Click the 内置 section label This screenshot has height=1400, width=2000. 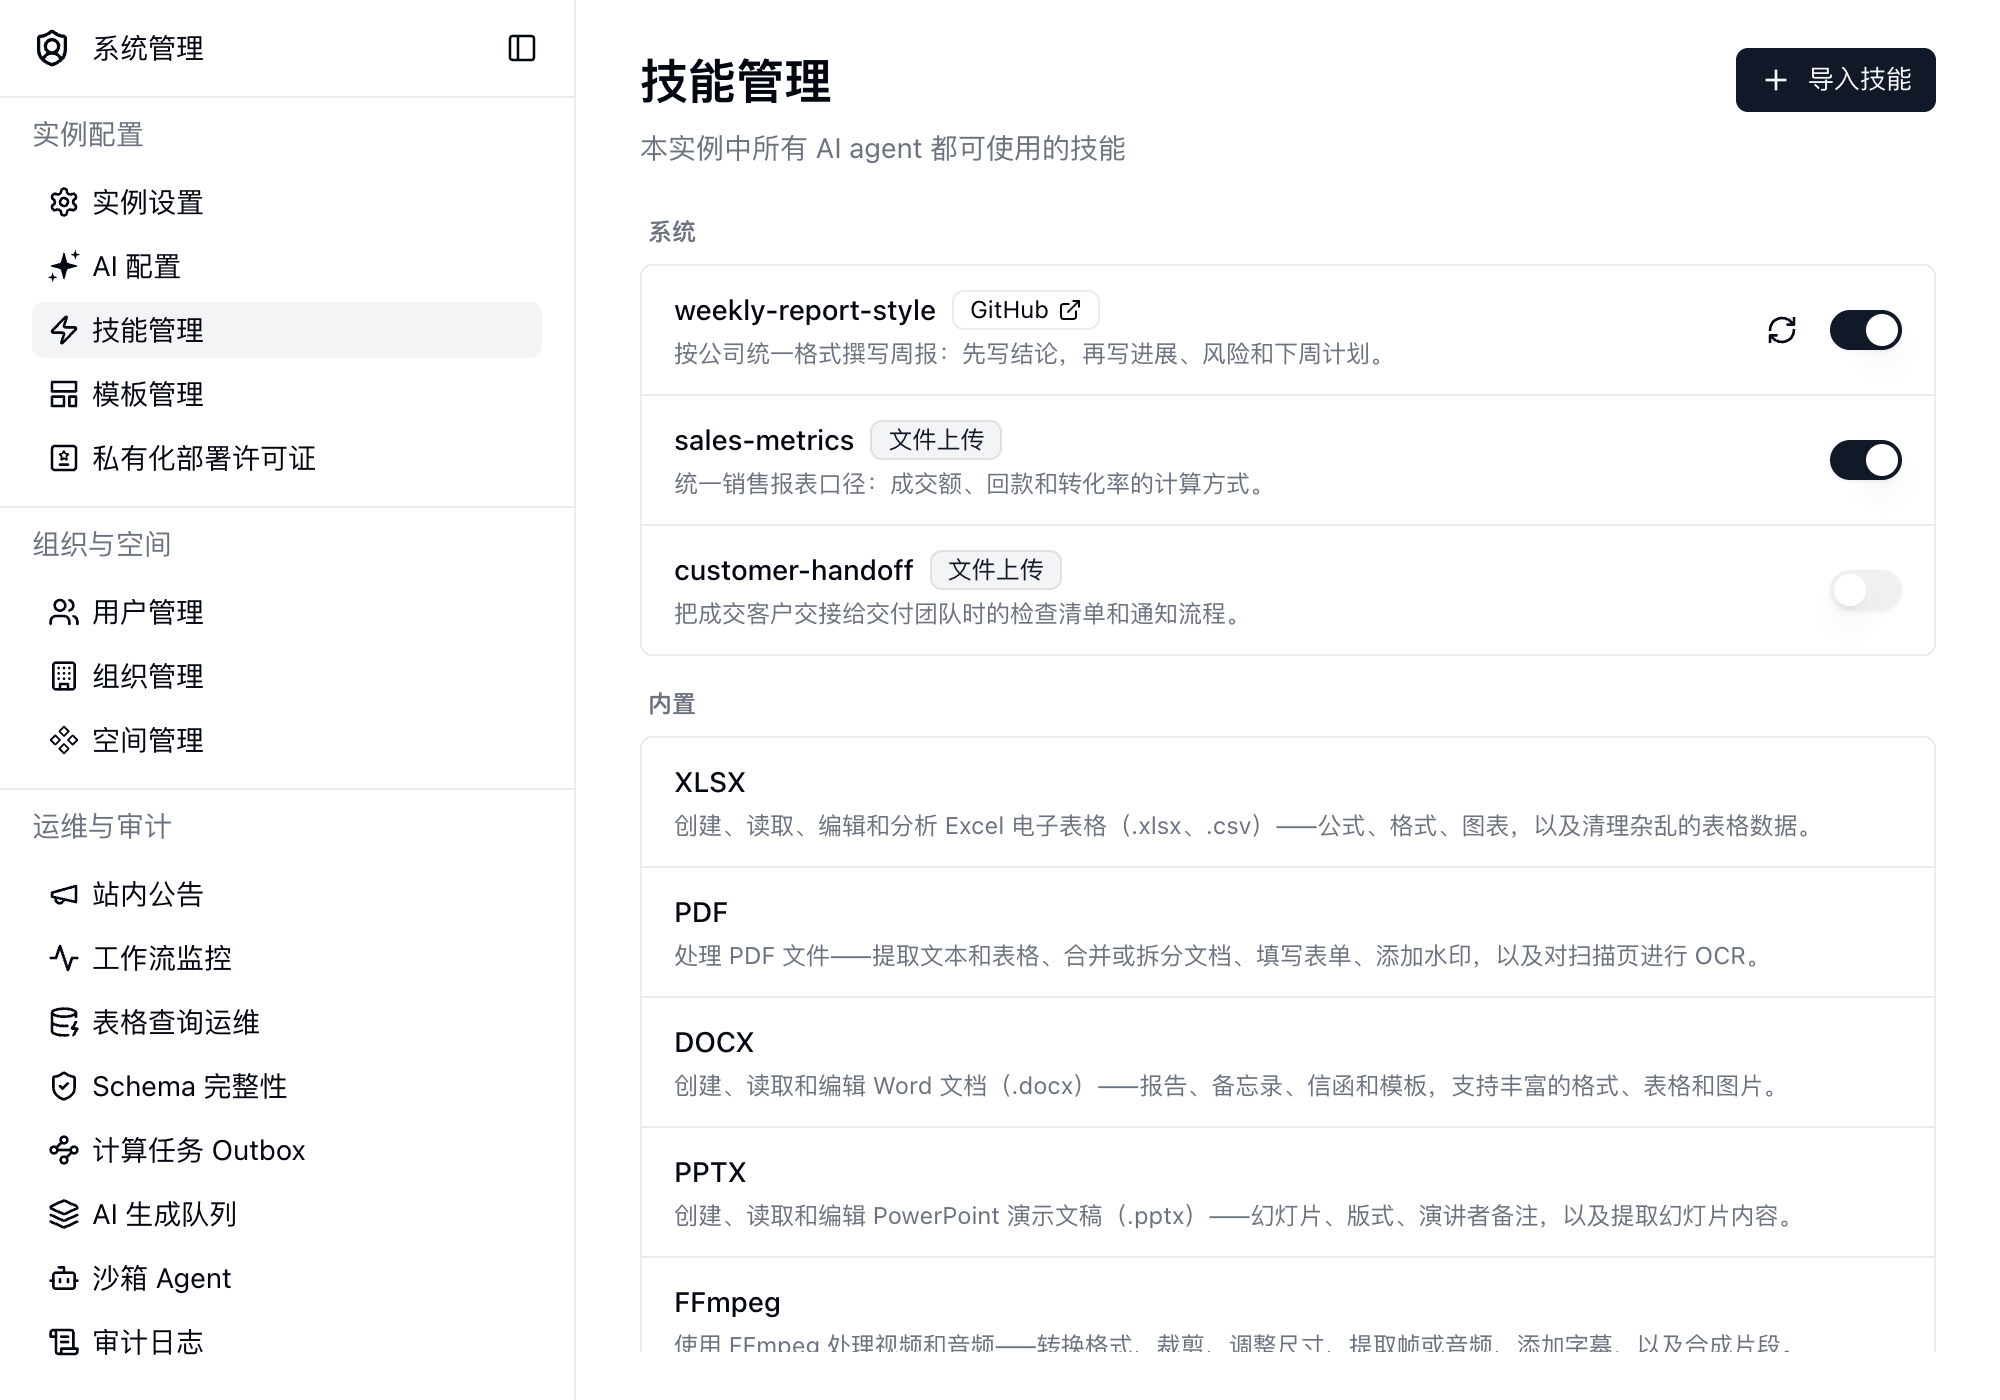672,704
